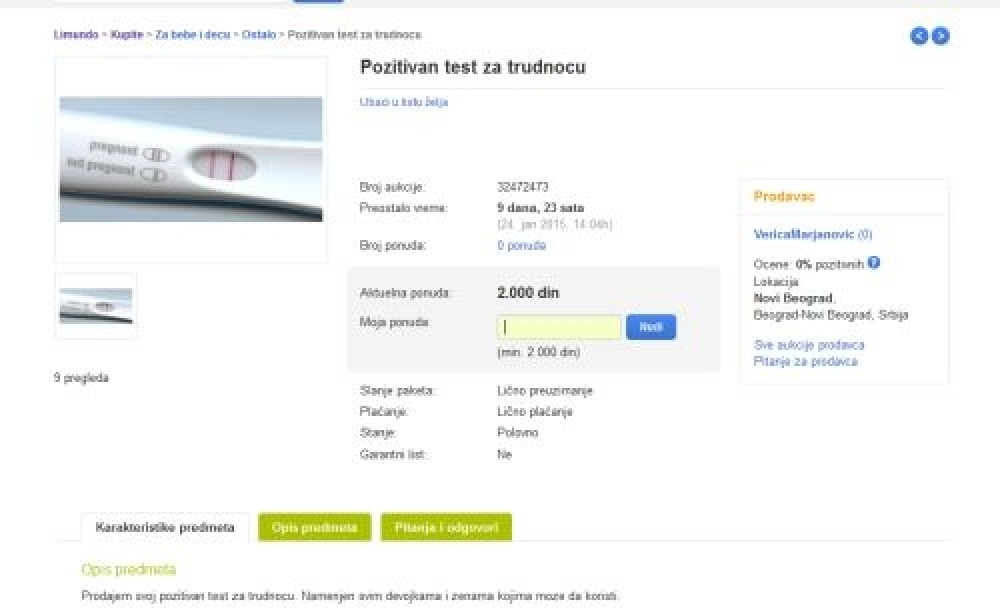This screenshot has height=612, width=1000.
Task: Go to the Ostalo category breadcrumb
Action: pyautogui.click(x=259, y=35)
